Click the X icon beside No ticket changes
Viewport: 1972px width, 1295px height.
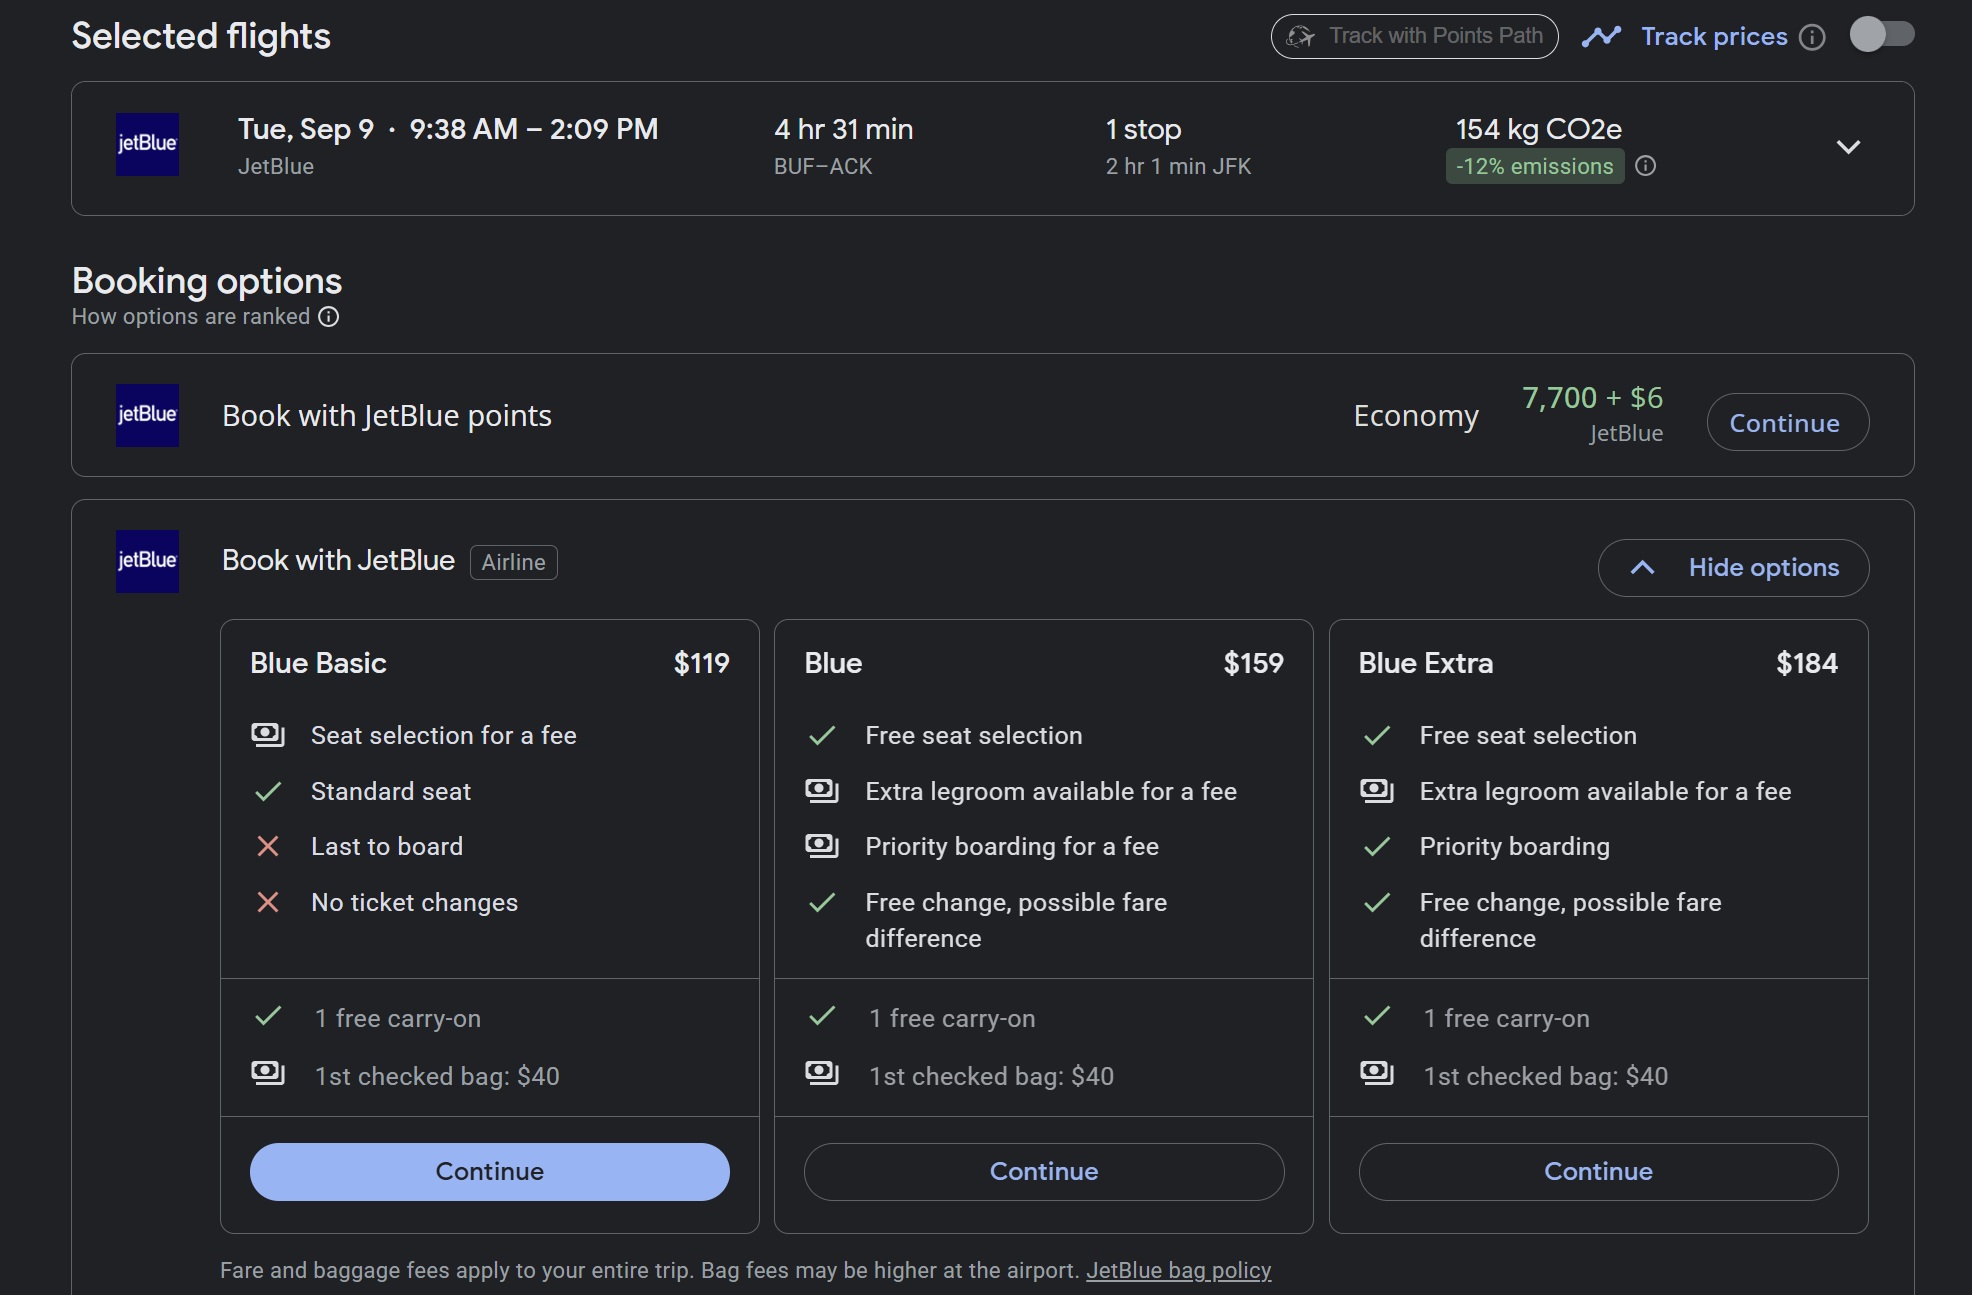(267, 903)
